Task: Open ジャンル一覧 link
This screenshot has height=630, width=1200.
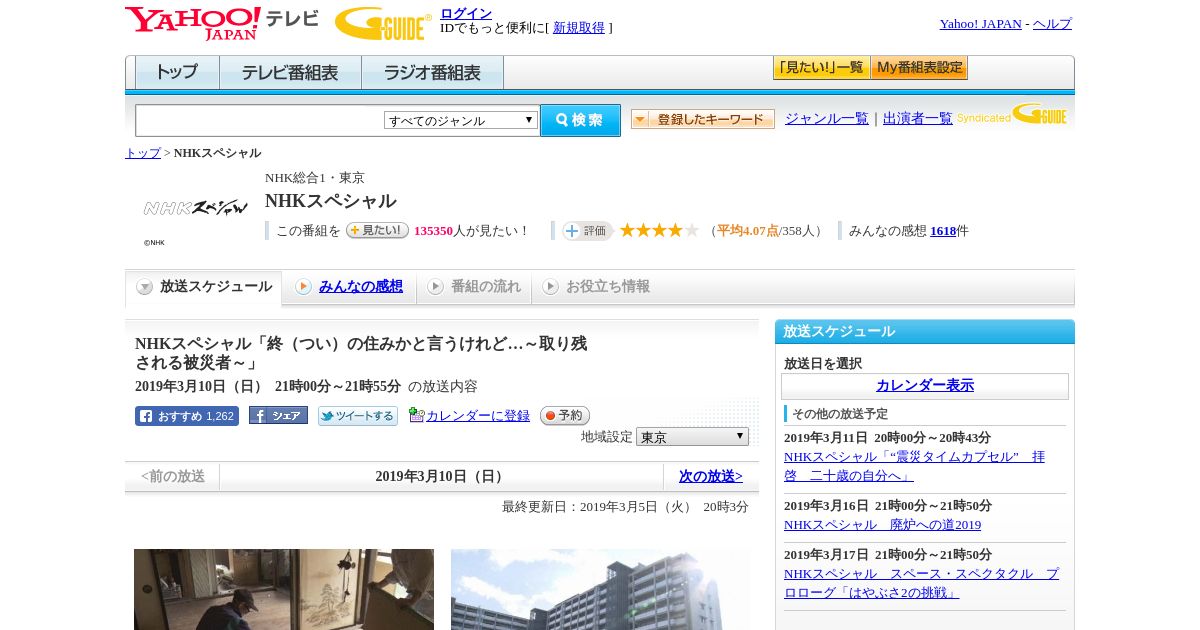Action: [827, 118]
